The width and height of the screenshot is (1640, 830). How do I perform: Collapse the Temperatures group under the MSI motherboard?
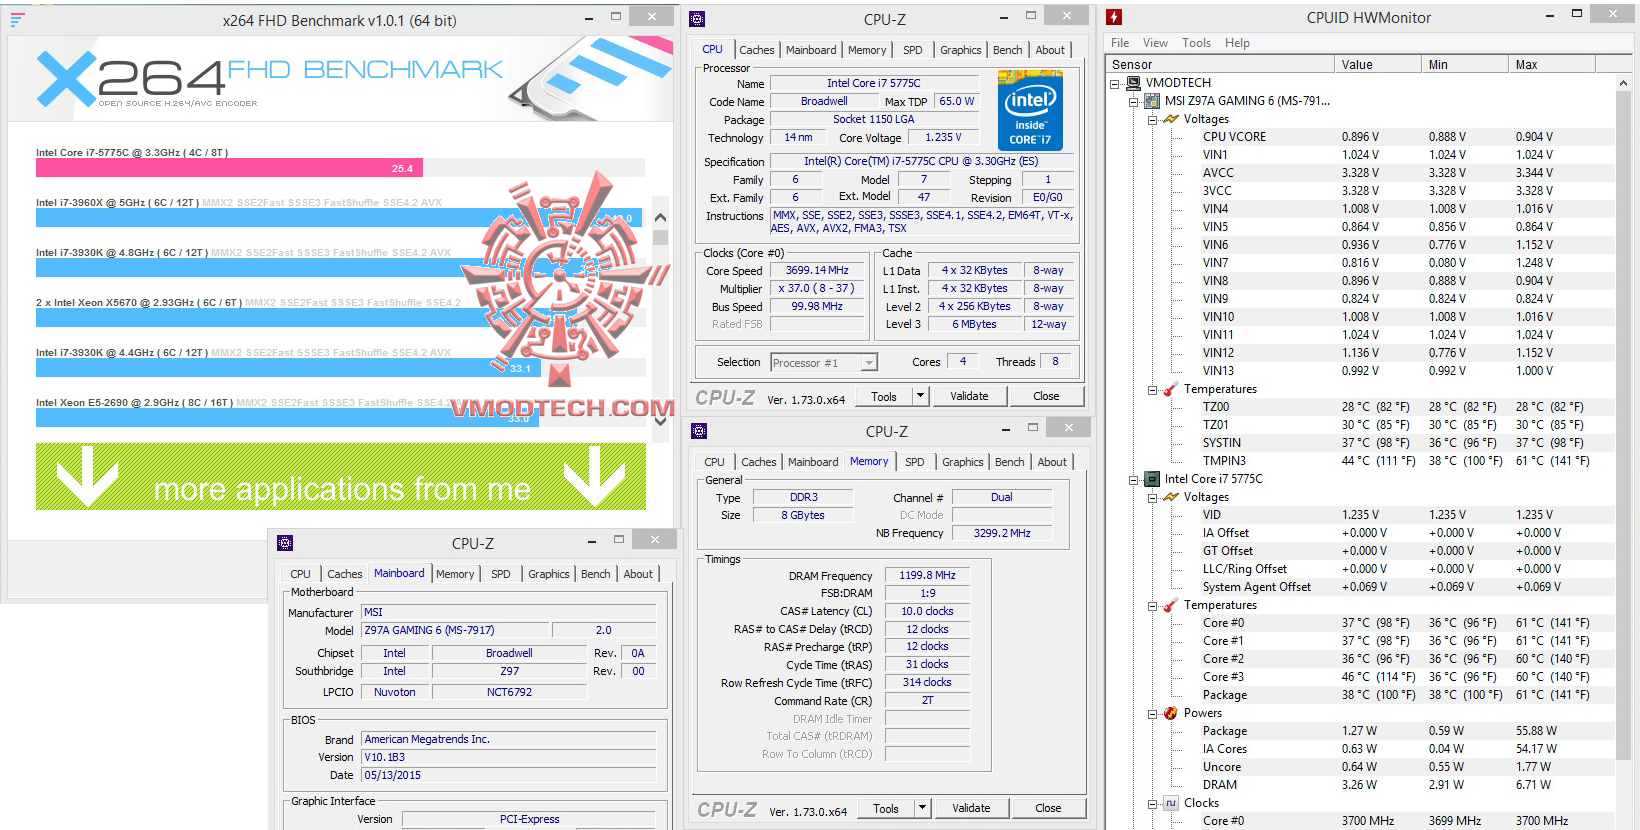click(1153, 390)
